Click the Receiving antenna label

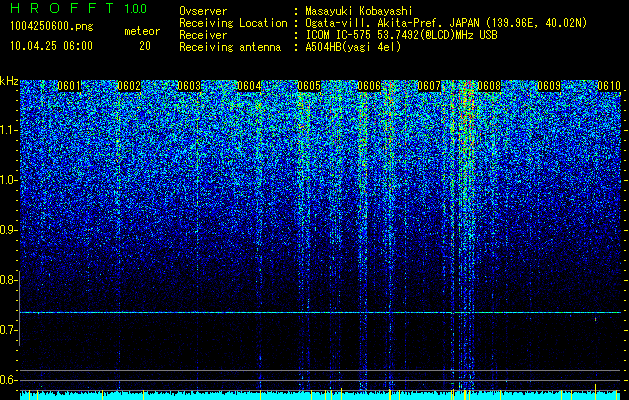coord(230,47)
